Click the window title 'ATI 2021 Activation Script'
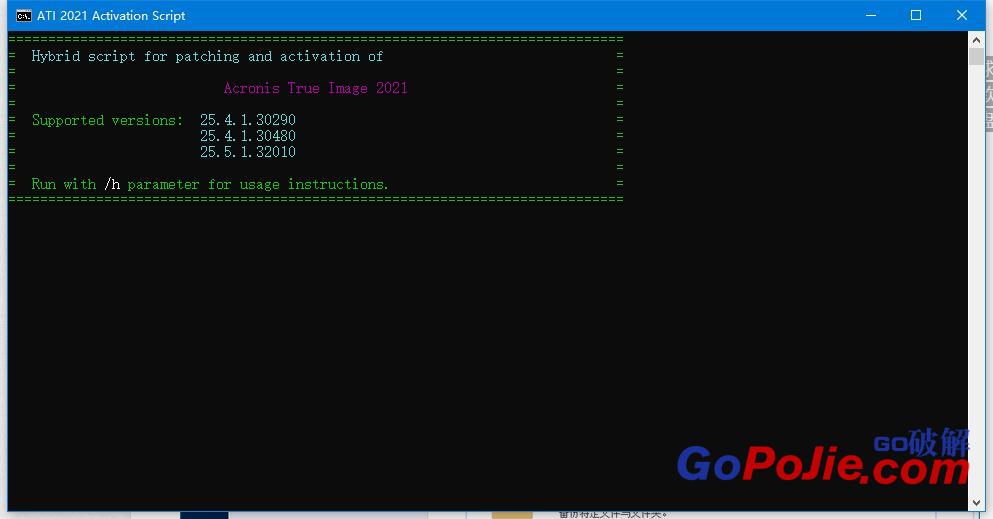 pyautogui.click(x=111, y=16)
